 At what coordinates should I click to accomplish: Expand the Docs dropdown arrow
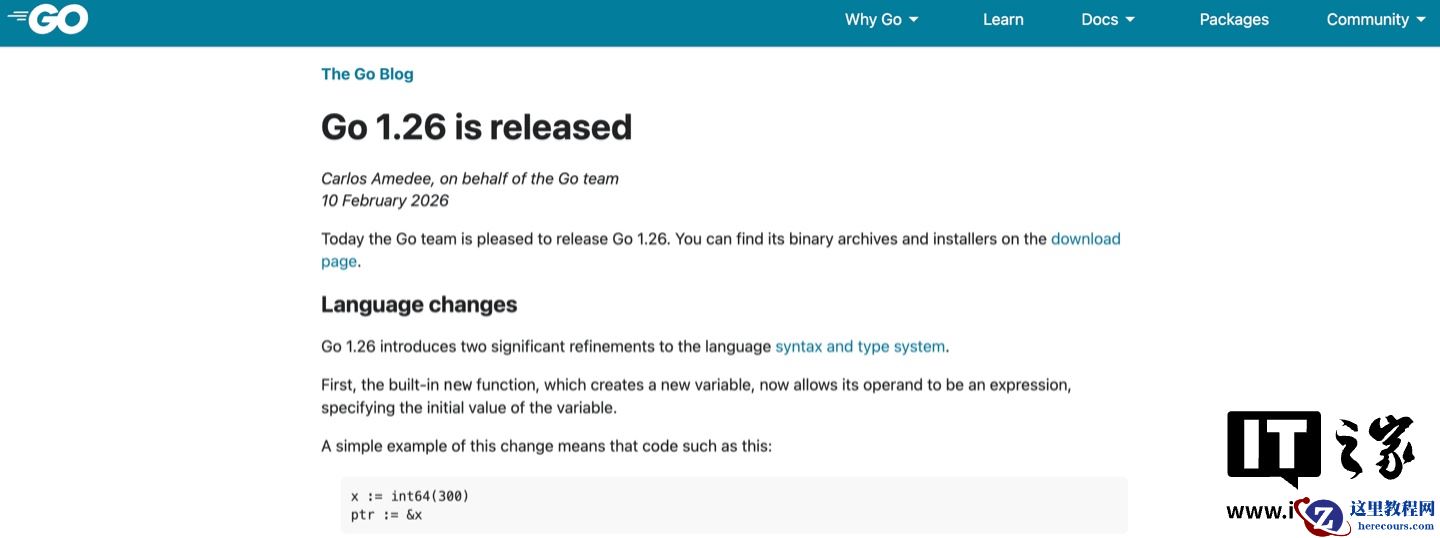click(1130, 20)
